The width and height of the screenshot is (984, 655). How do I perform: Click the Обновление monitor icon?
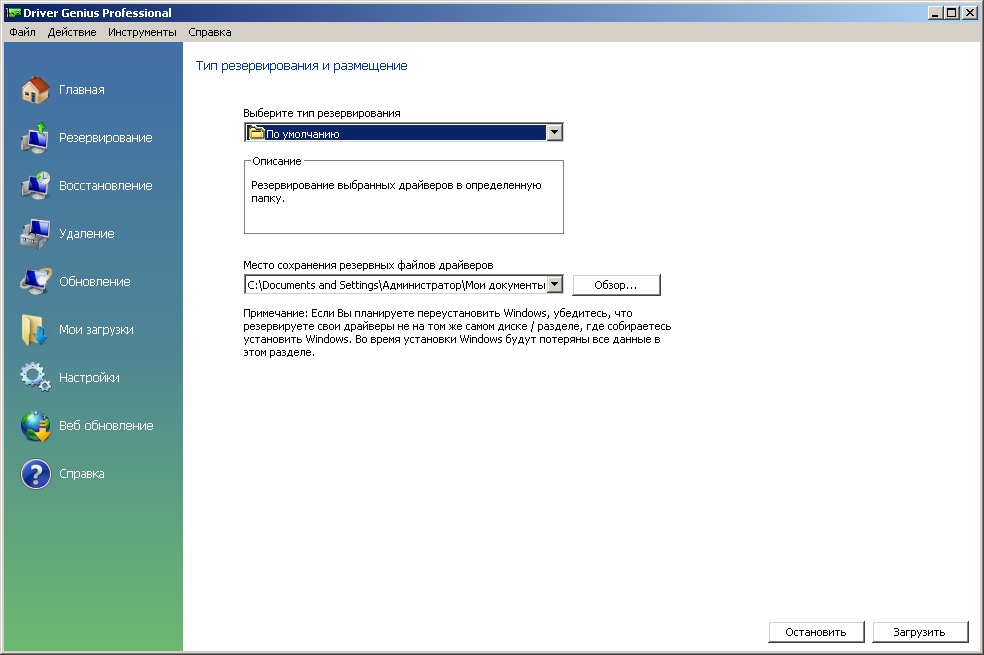[x=35, y=282]
